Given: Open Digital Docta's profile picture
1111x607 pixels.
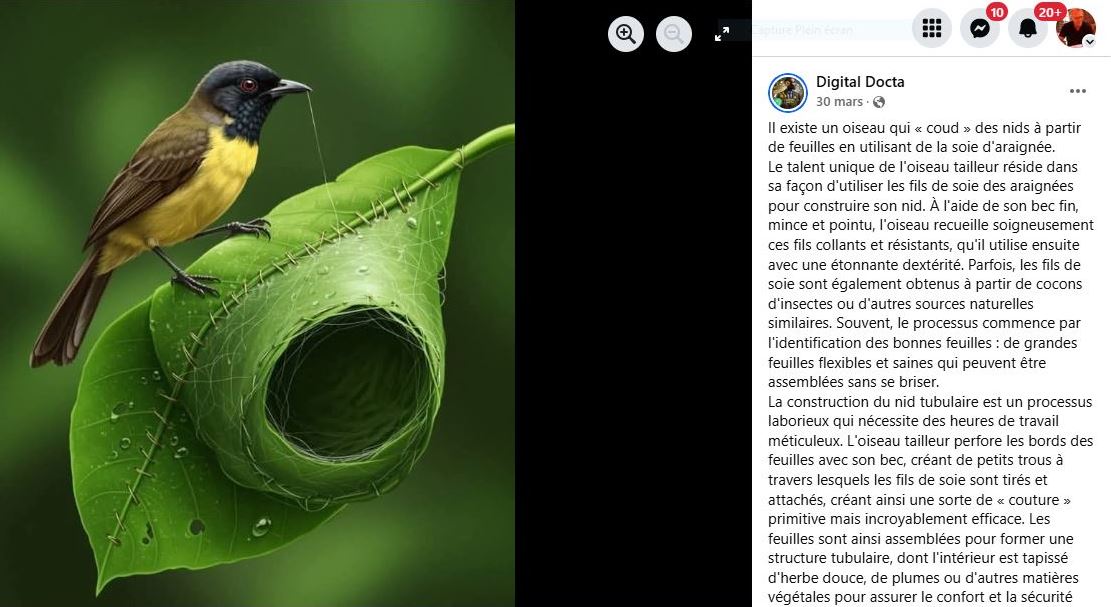Looking at the screenshot, I should pos(788,93).
